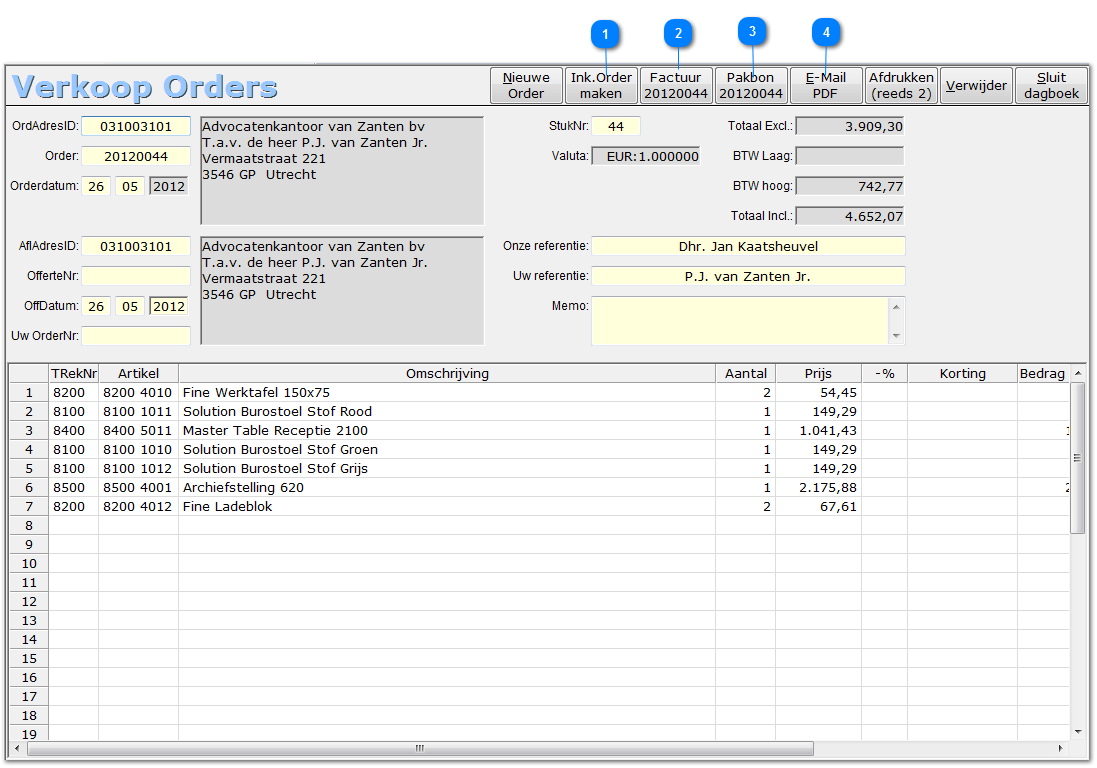The image size is (1097, 768).
Task: Select callout badge number 4
Action: pyautogui.click(x=826, y=34)
